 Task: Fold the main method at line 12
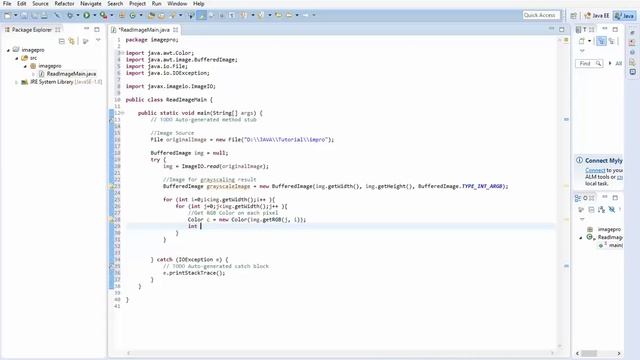[122, 113]
